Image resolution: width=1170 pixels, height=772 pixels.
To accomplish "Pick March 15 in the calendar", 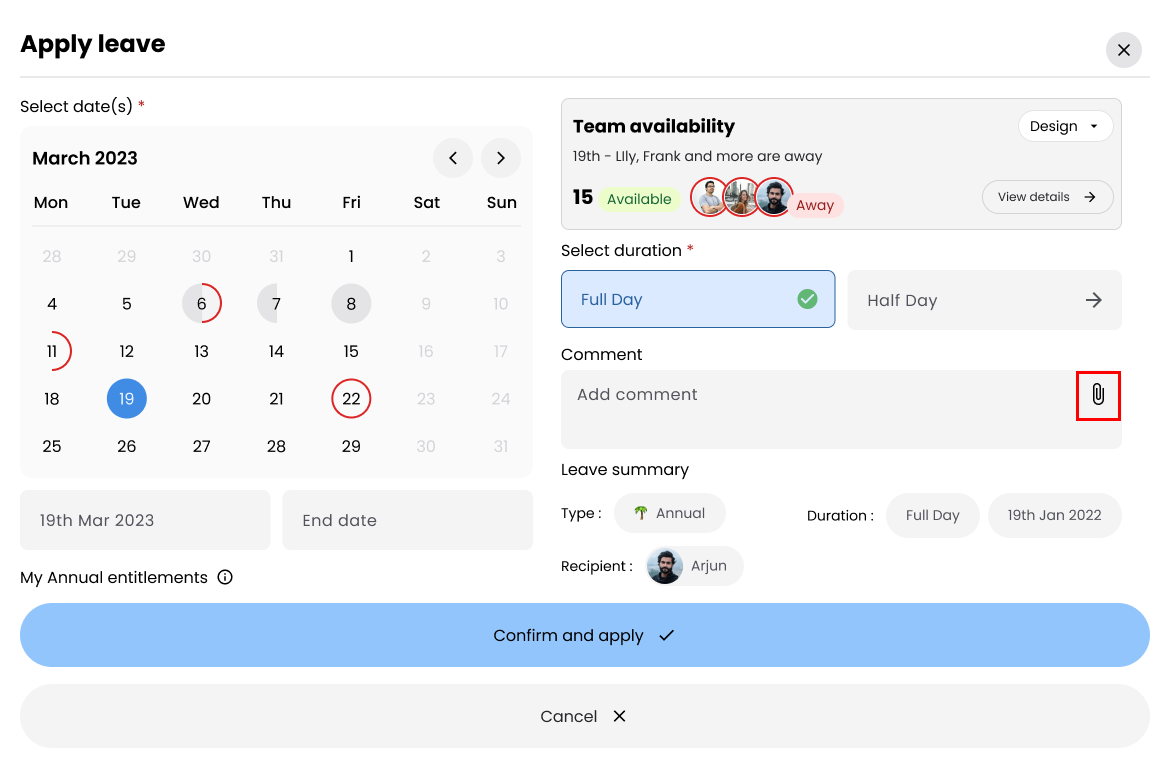I will point(351,351).
